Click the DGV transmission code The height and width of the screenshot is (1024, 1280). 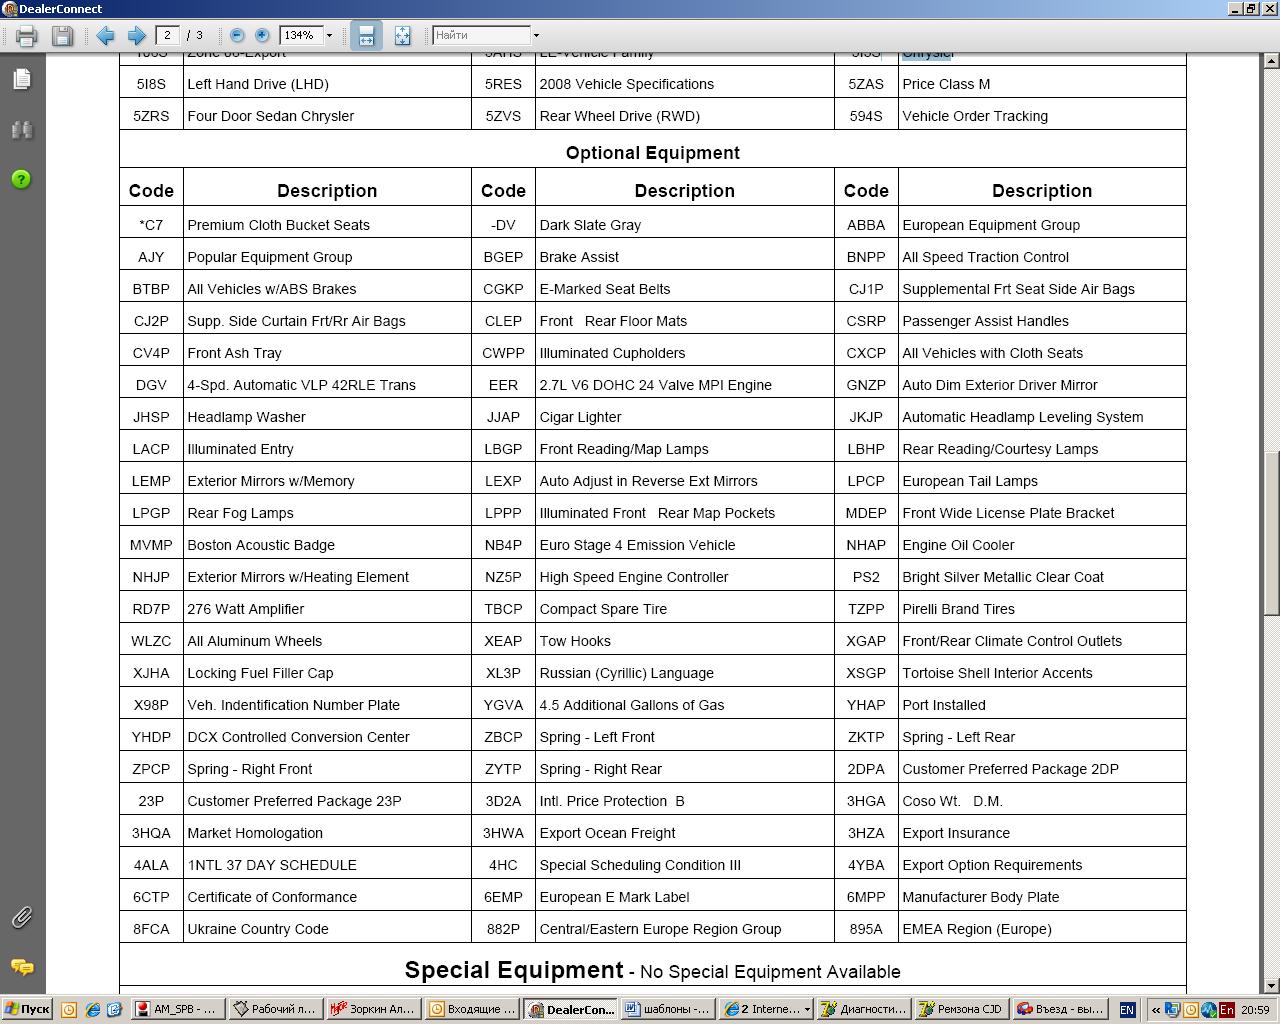point(151,385)
